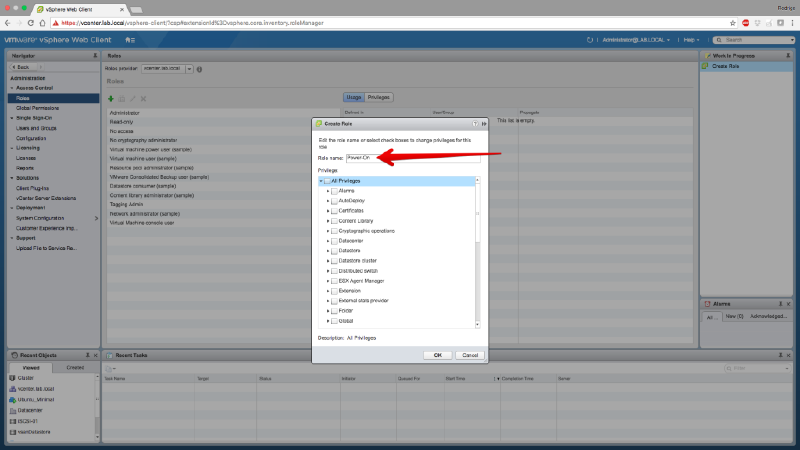
Task: Click the info icon beside roles provider
Action: tap(199, 69)
